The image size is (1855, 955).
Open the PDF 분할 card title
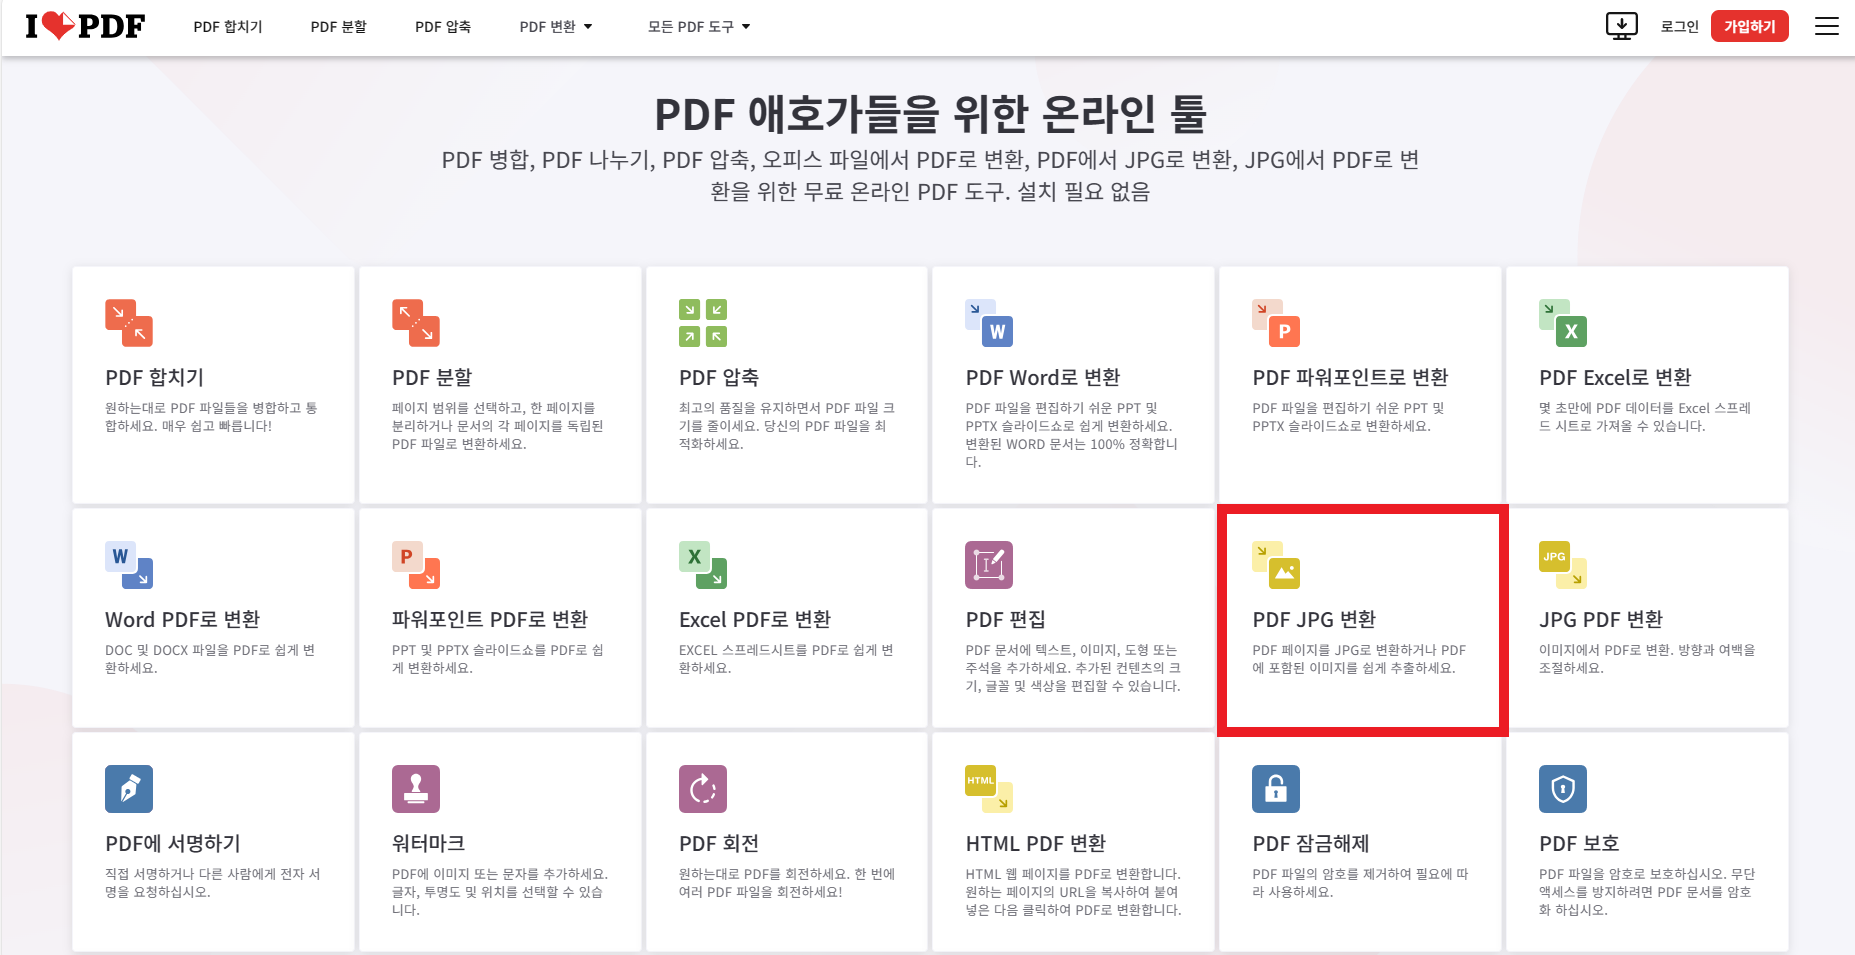click(x=432, y=378)
